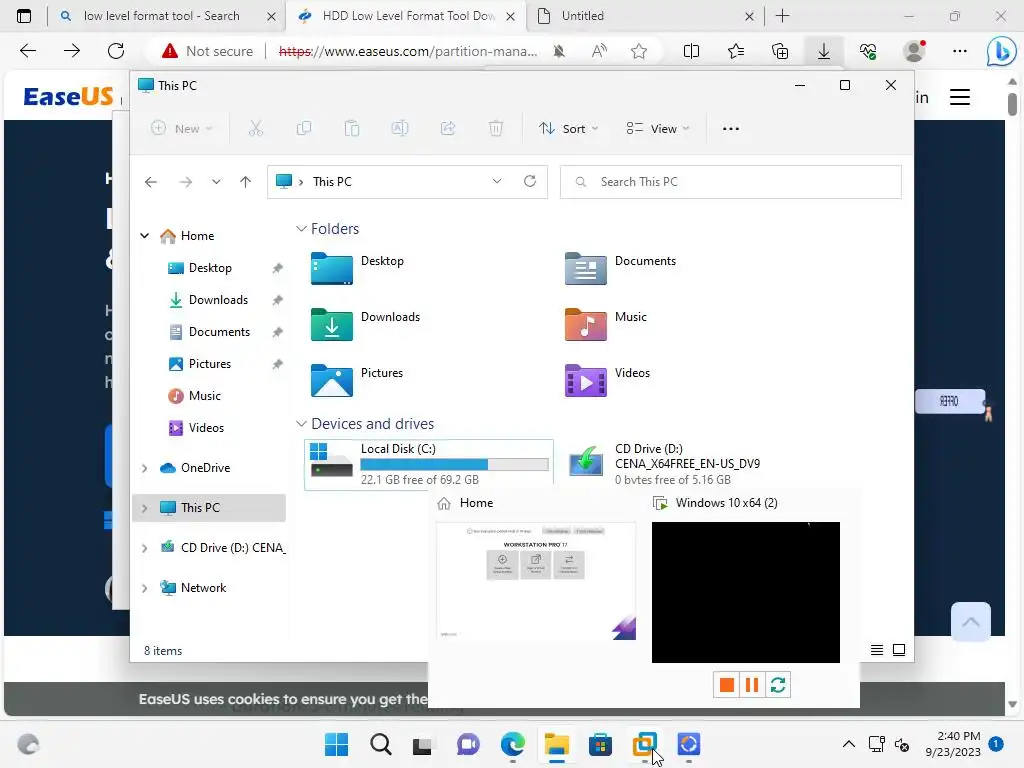Expand the Network tree node
The width and height of the screenshot is (1024, 768).
coord(144,588)
